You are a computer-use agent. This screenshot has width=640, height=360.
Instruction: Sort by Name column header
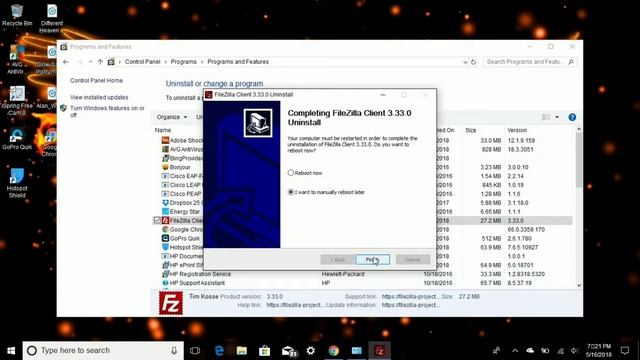coord(163,130)
